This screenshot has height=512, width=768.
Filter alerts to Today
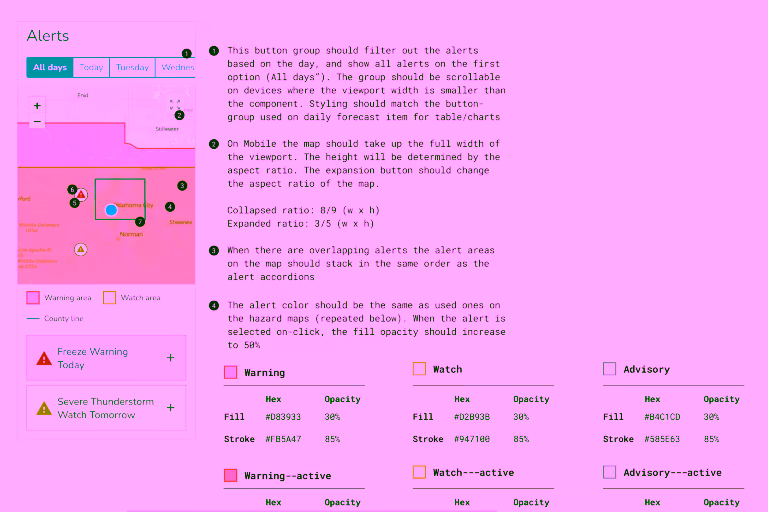(91, 68)
